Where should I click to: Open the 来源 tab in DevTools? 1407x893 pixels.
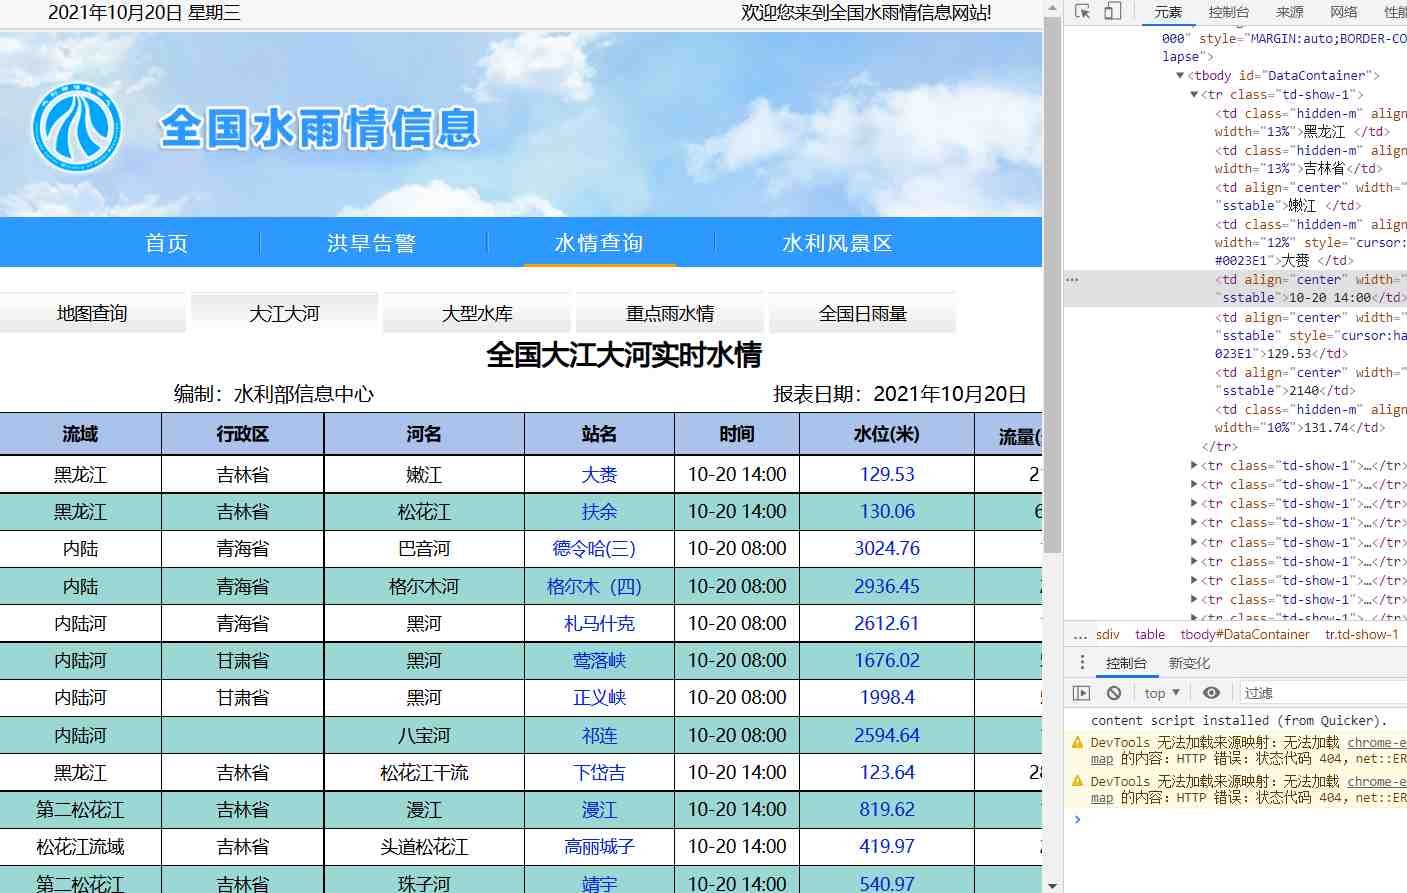(1290, 12)
